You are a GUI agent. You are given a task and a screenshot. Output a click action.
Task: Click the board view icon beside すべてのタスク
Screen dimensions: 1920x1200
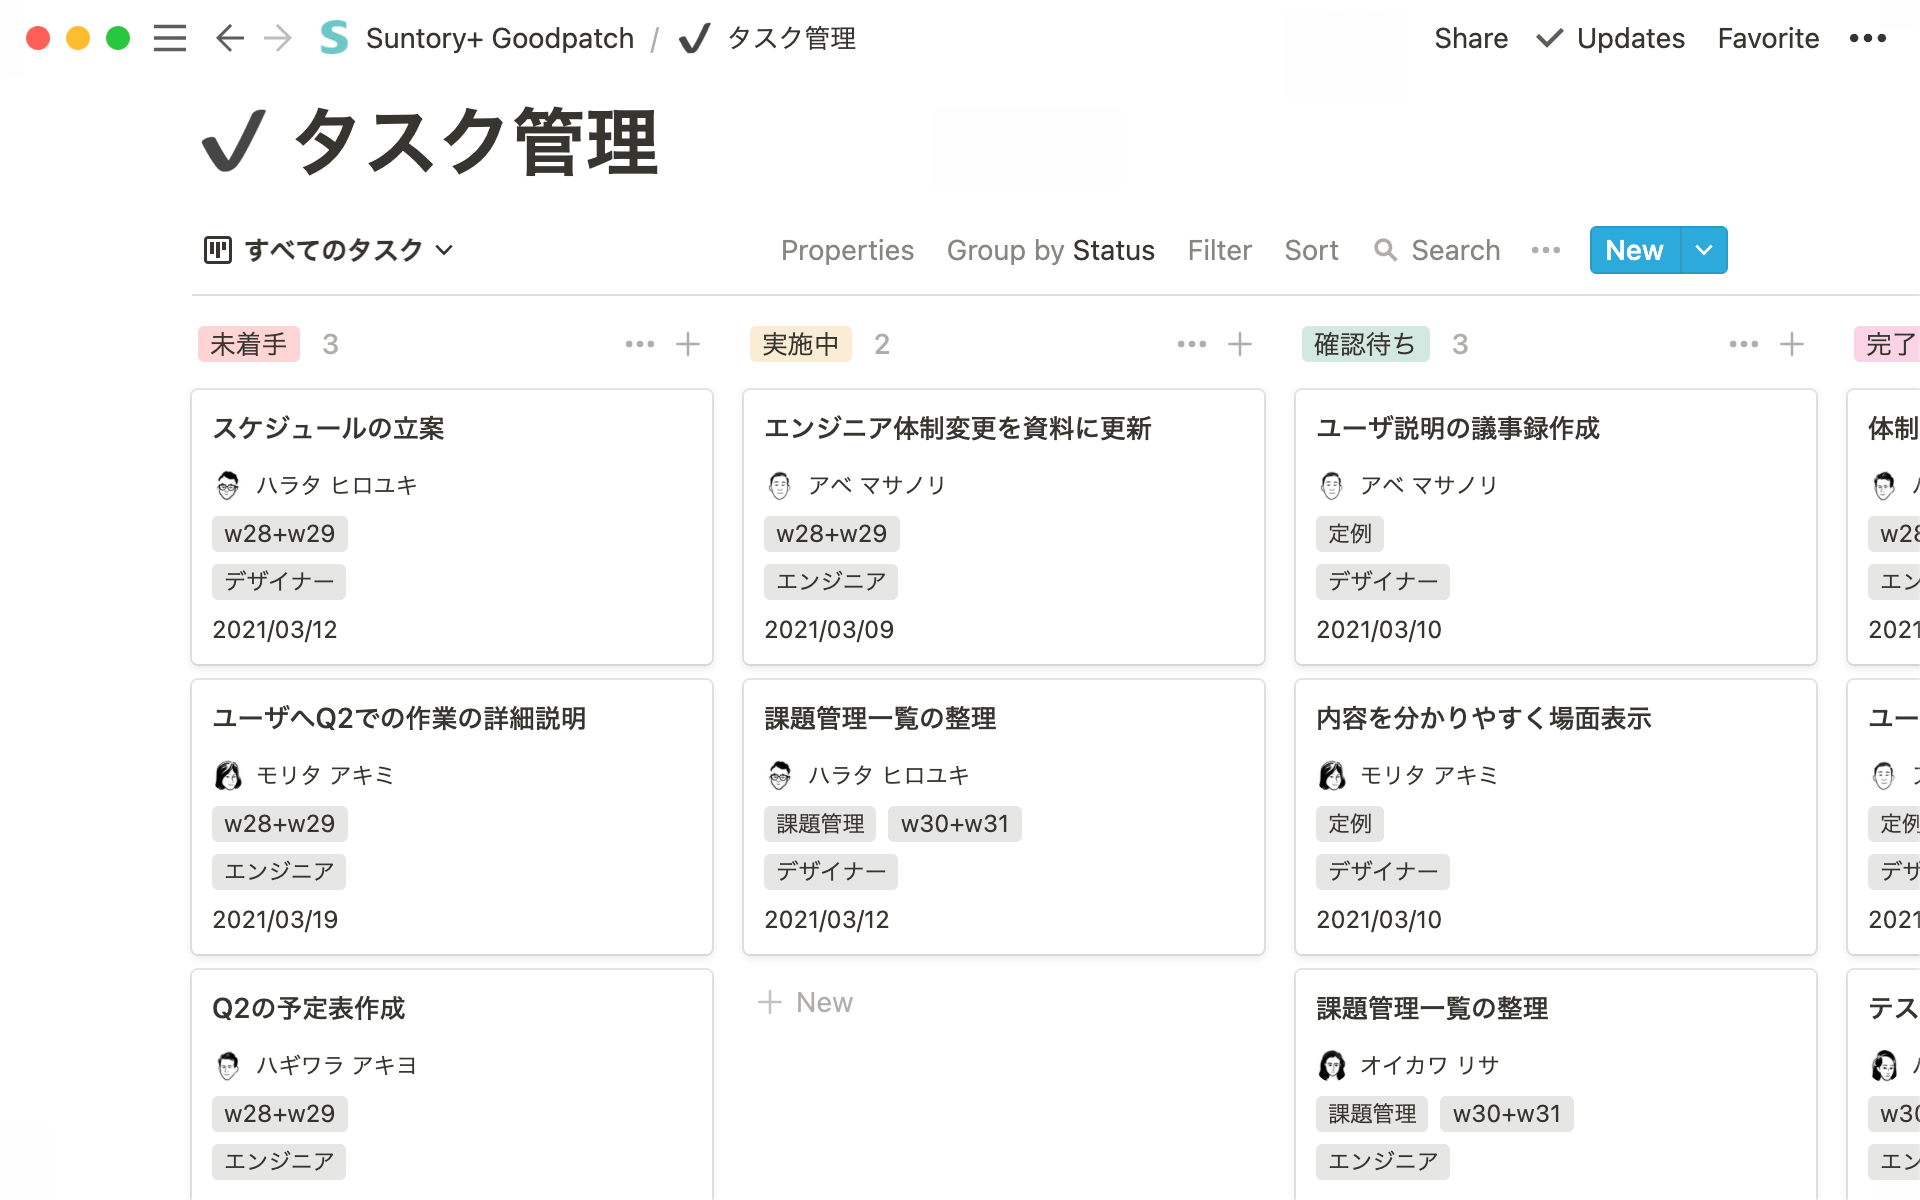218,250
